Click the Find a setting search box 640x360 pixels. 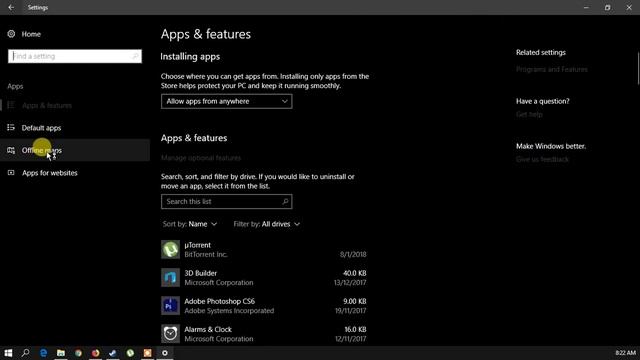(75, 56)
